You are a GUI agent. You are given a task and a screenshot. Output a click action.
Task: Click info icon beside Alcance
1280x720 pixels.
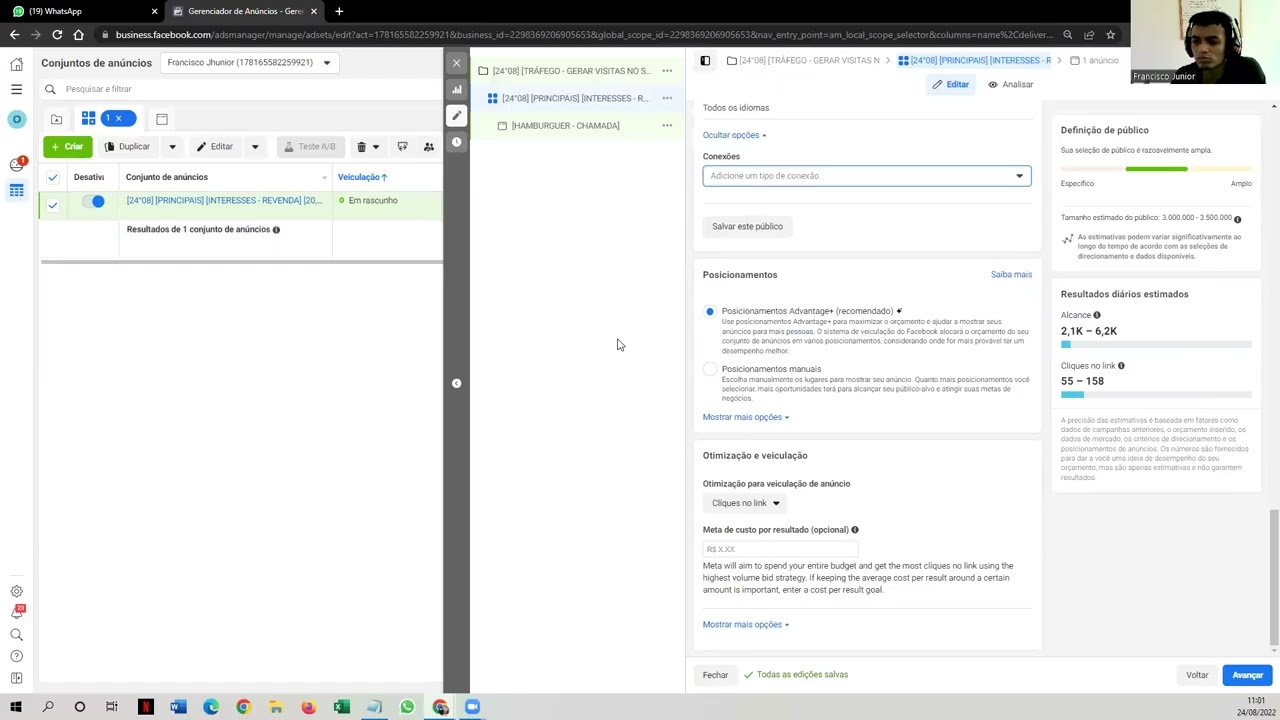[1097, 315]
